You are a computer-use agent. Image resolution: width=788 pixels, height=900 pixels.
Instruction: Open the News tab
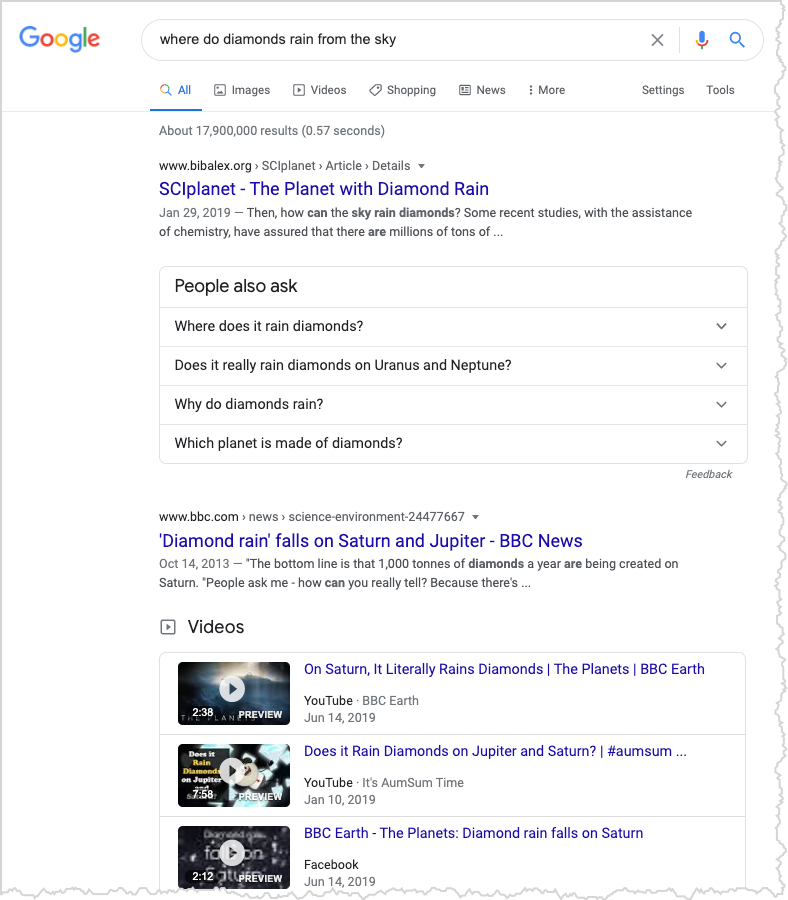click(x=482, y=90)
